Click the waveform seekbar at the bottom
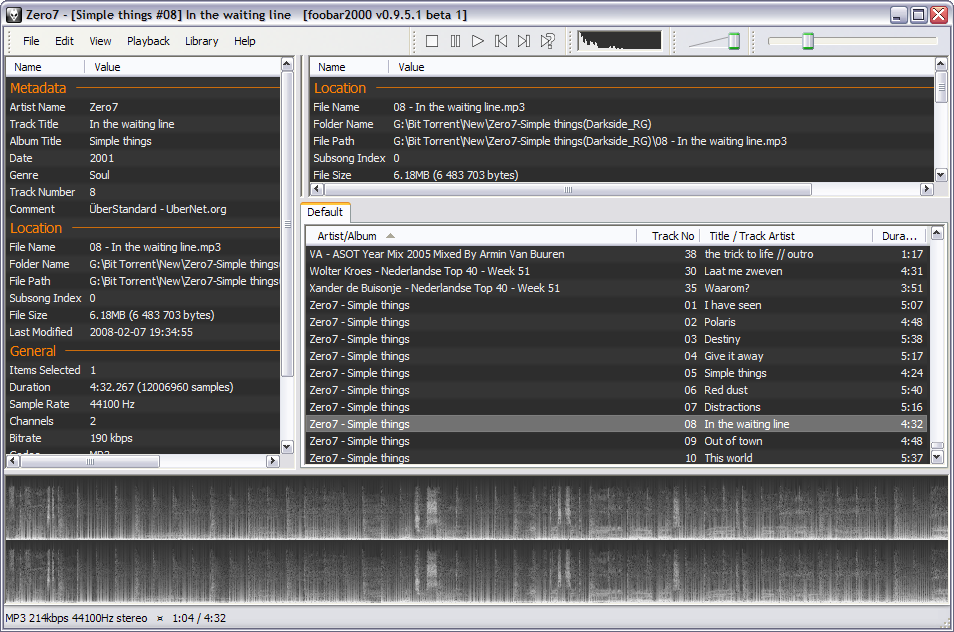 (477, 539)
